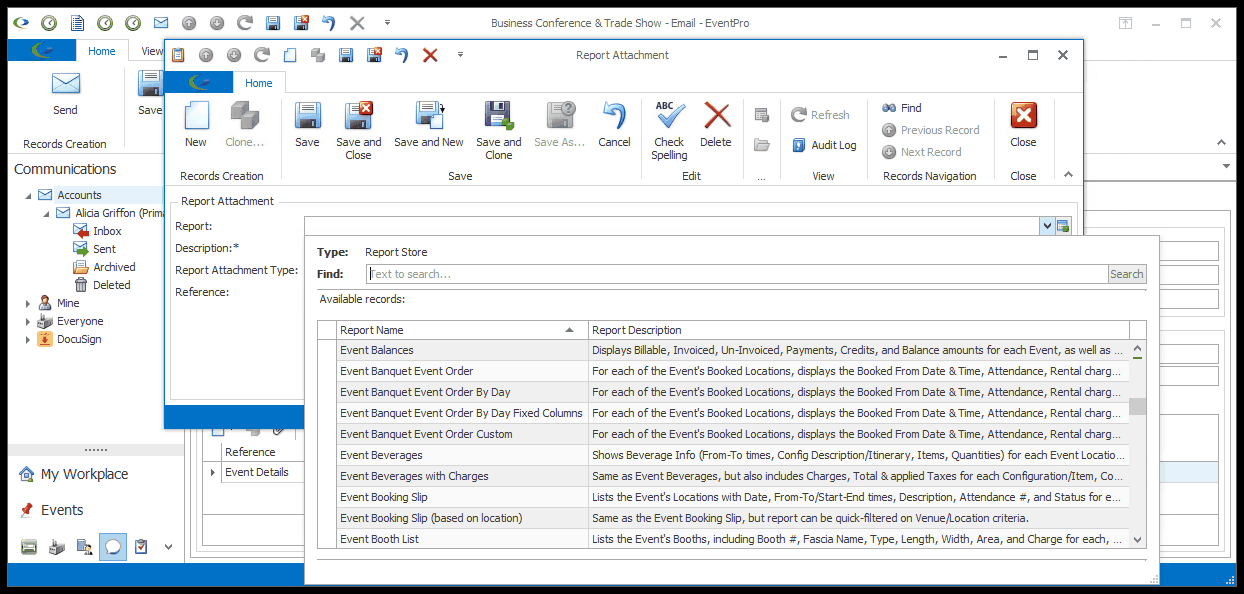Open the Report field dropdown arrow

1047,226
